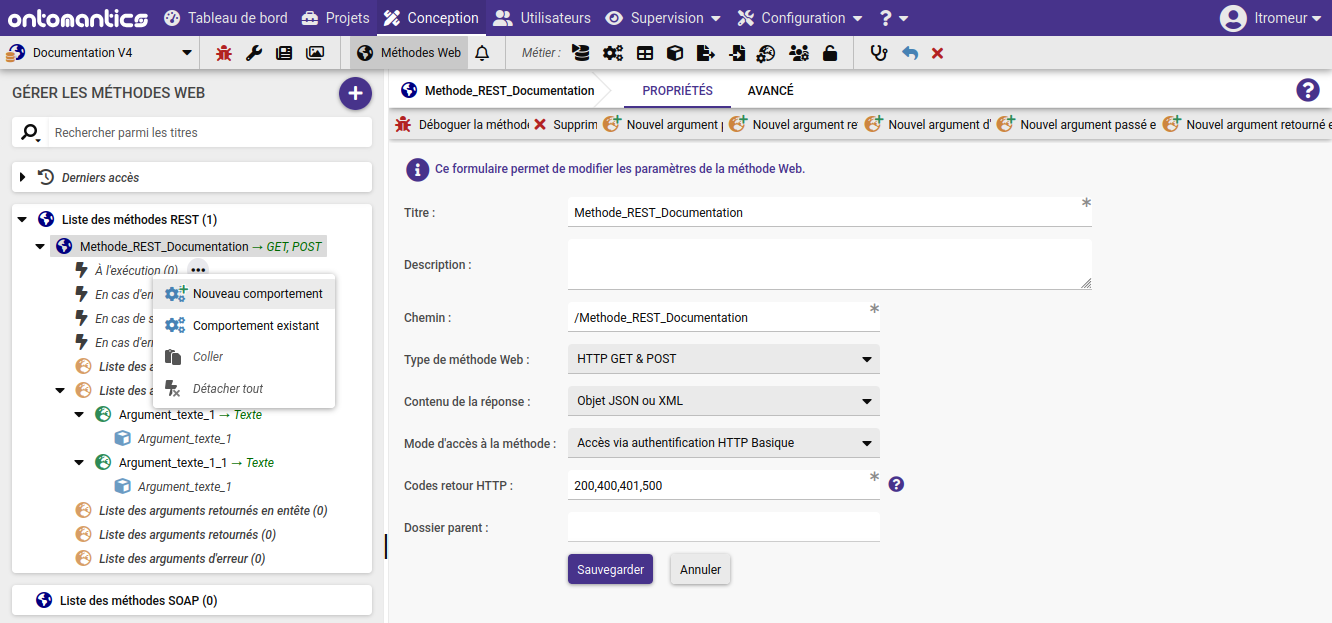Click the open padlock icon in the Métier toolbar
The height and width of the screenshot is (623, 1332).
[x=830, y=53]
